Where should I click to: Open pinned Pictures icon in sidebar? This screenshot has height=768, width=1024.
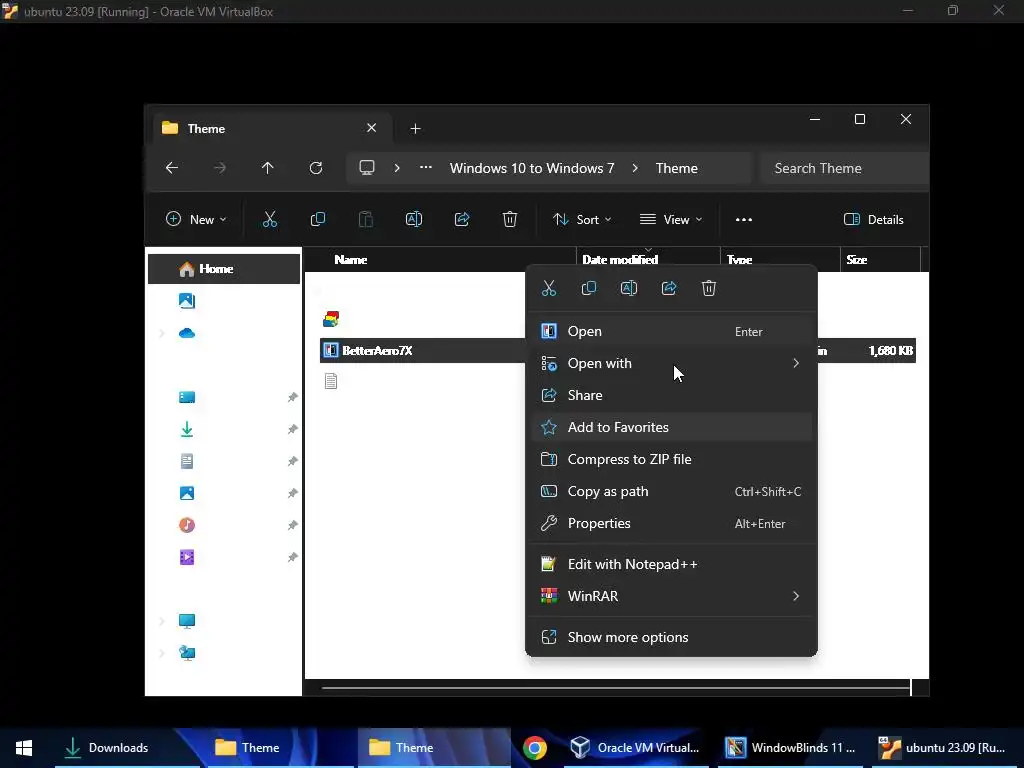[x=187, y=493]
